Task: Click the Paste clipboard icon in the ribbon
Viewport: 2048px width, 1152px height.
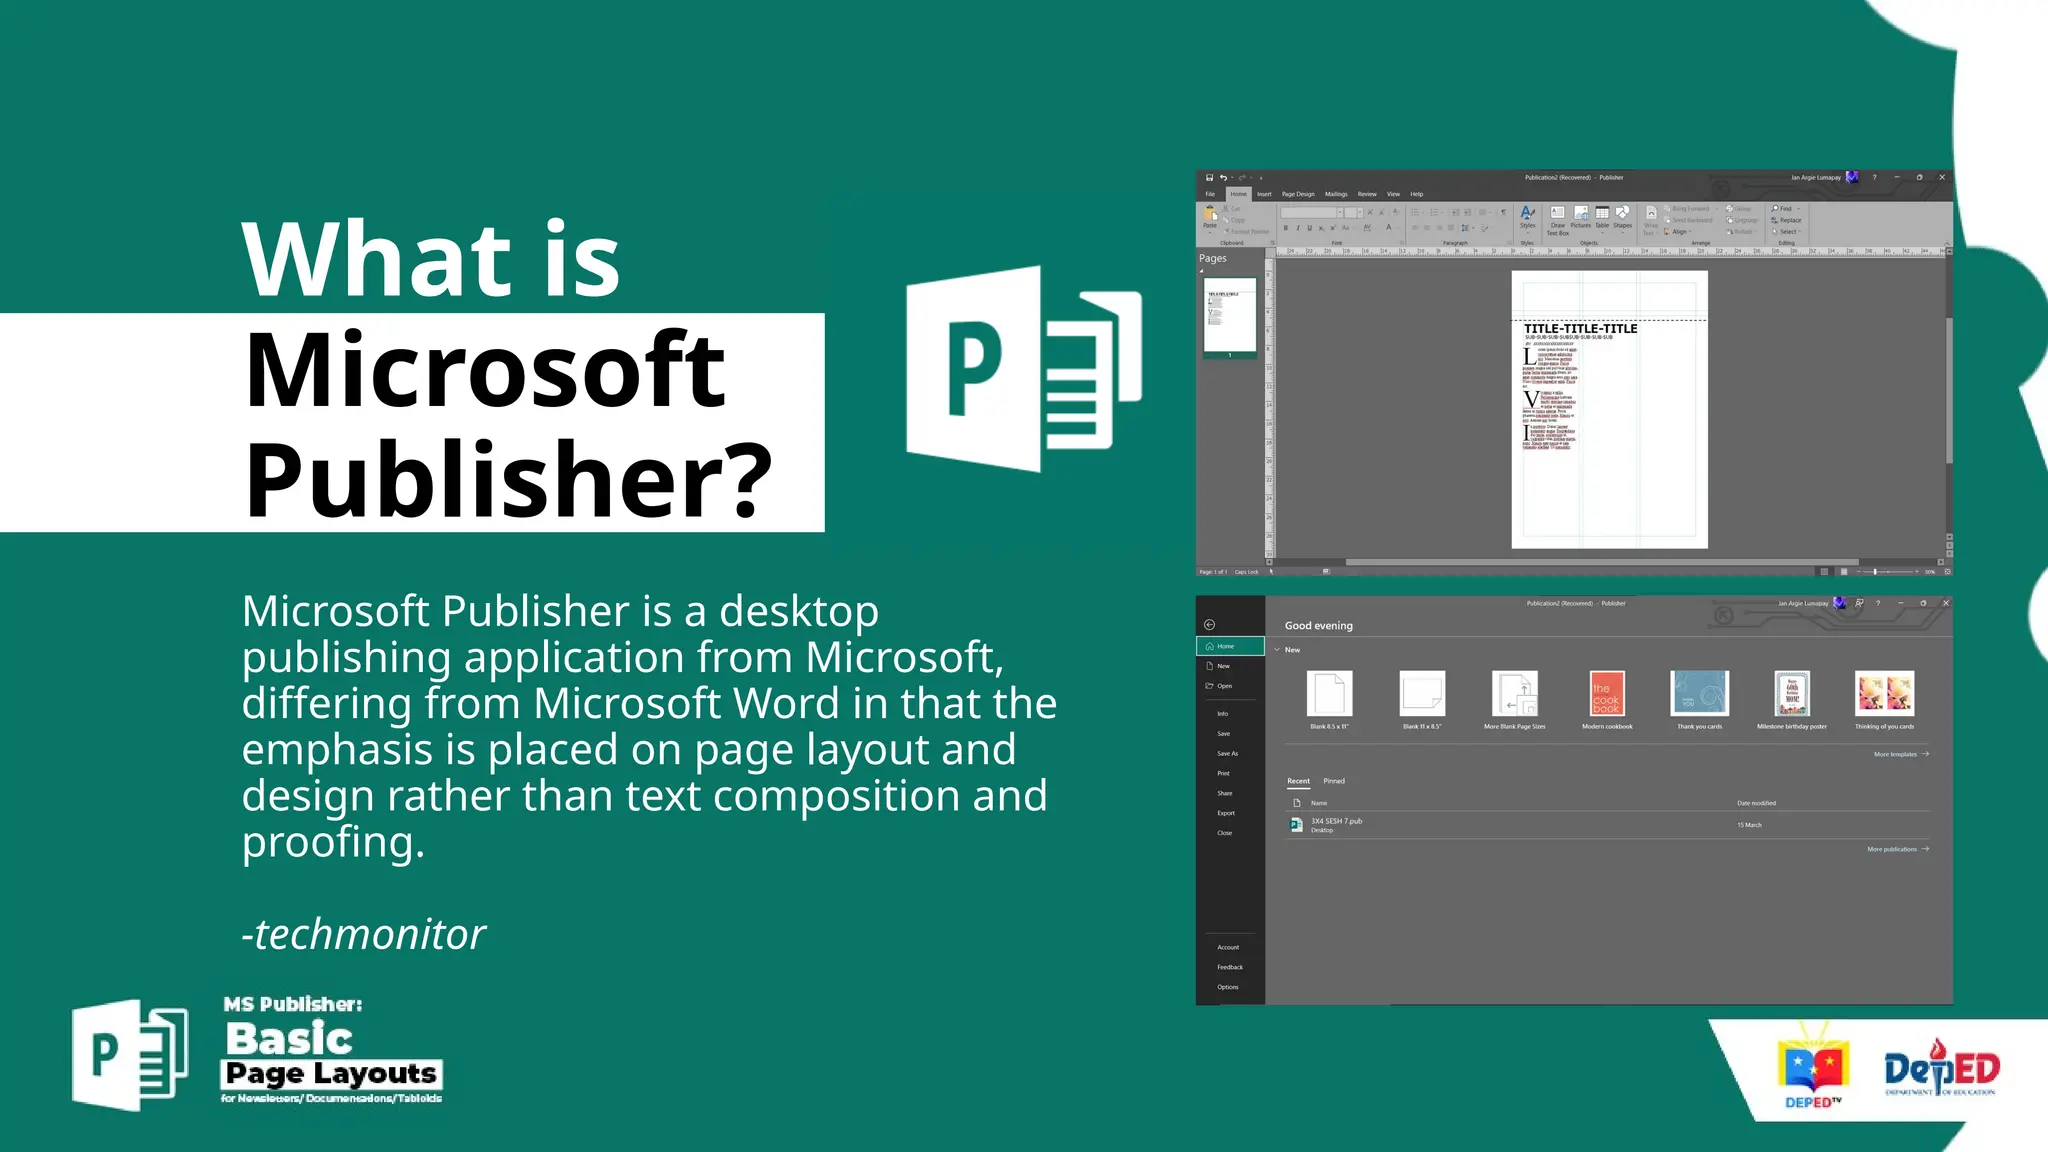Action: (1210, 215)
